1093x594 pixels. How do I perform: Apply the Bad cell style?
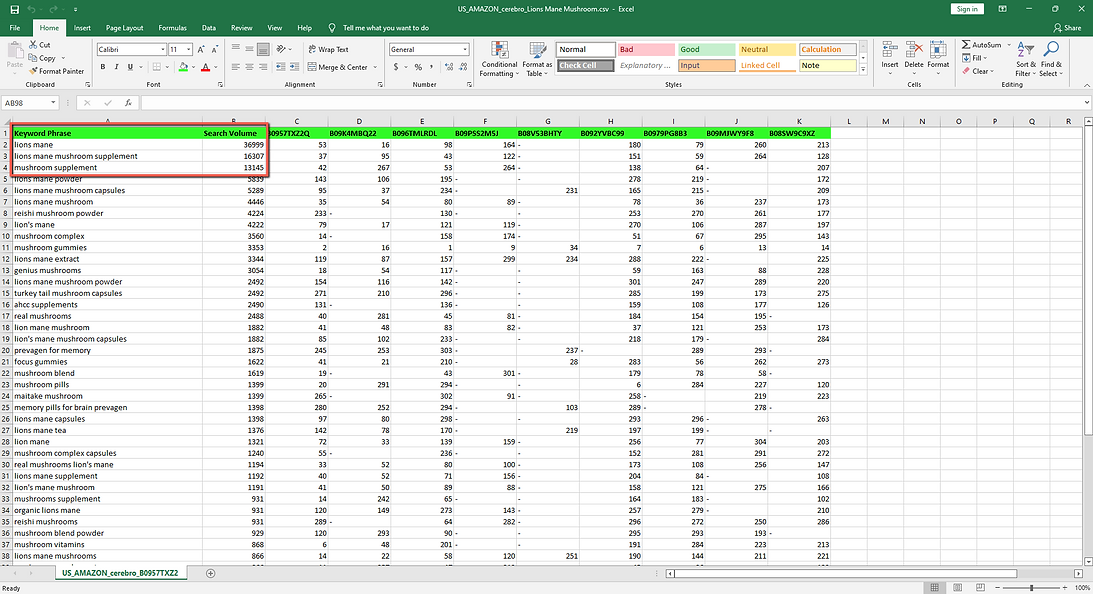(646, 50)
